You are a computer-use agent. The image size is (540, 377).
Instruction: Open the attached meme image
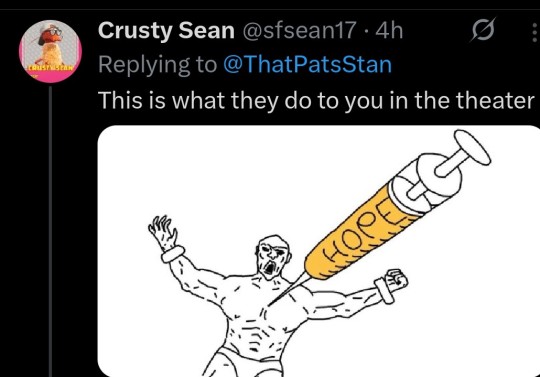tap(319, 251)
